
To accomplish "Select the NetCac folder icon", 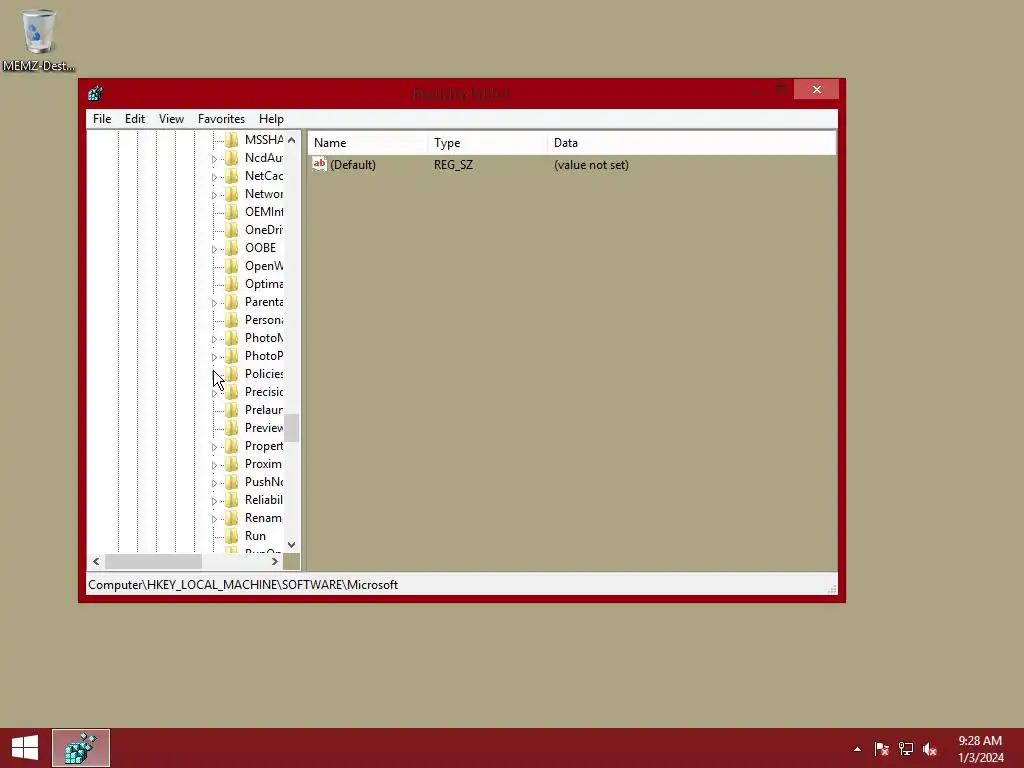I will pos(231,176).
